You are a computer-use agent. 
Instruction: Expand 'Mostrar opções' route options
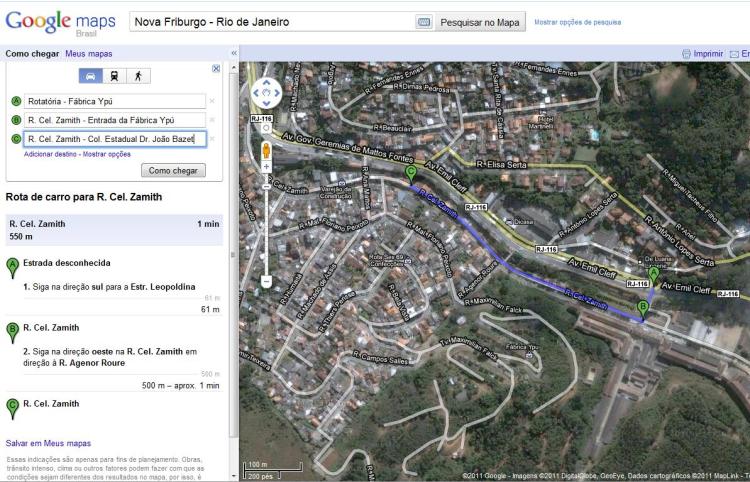click(107, 154)
